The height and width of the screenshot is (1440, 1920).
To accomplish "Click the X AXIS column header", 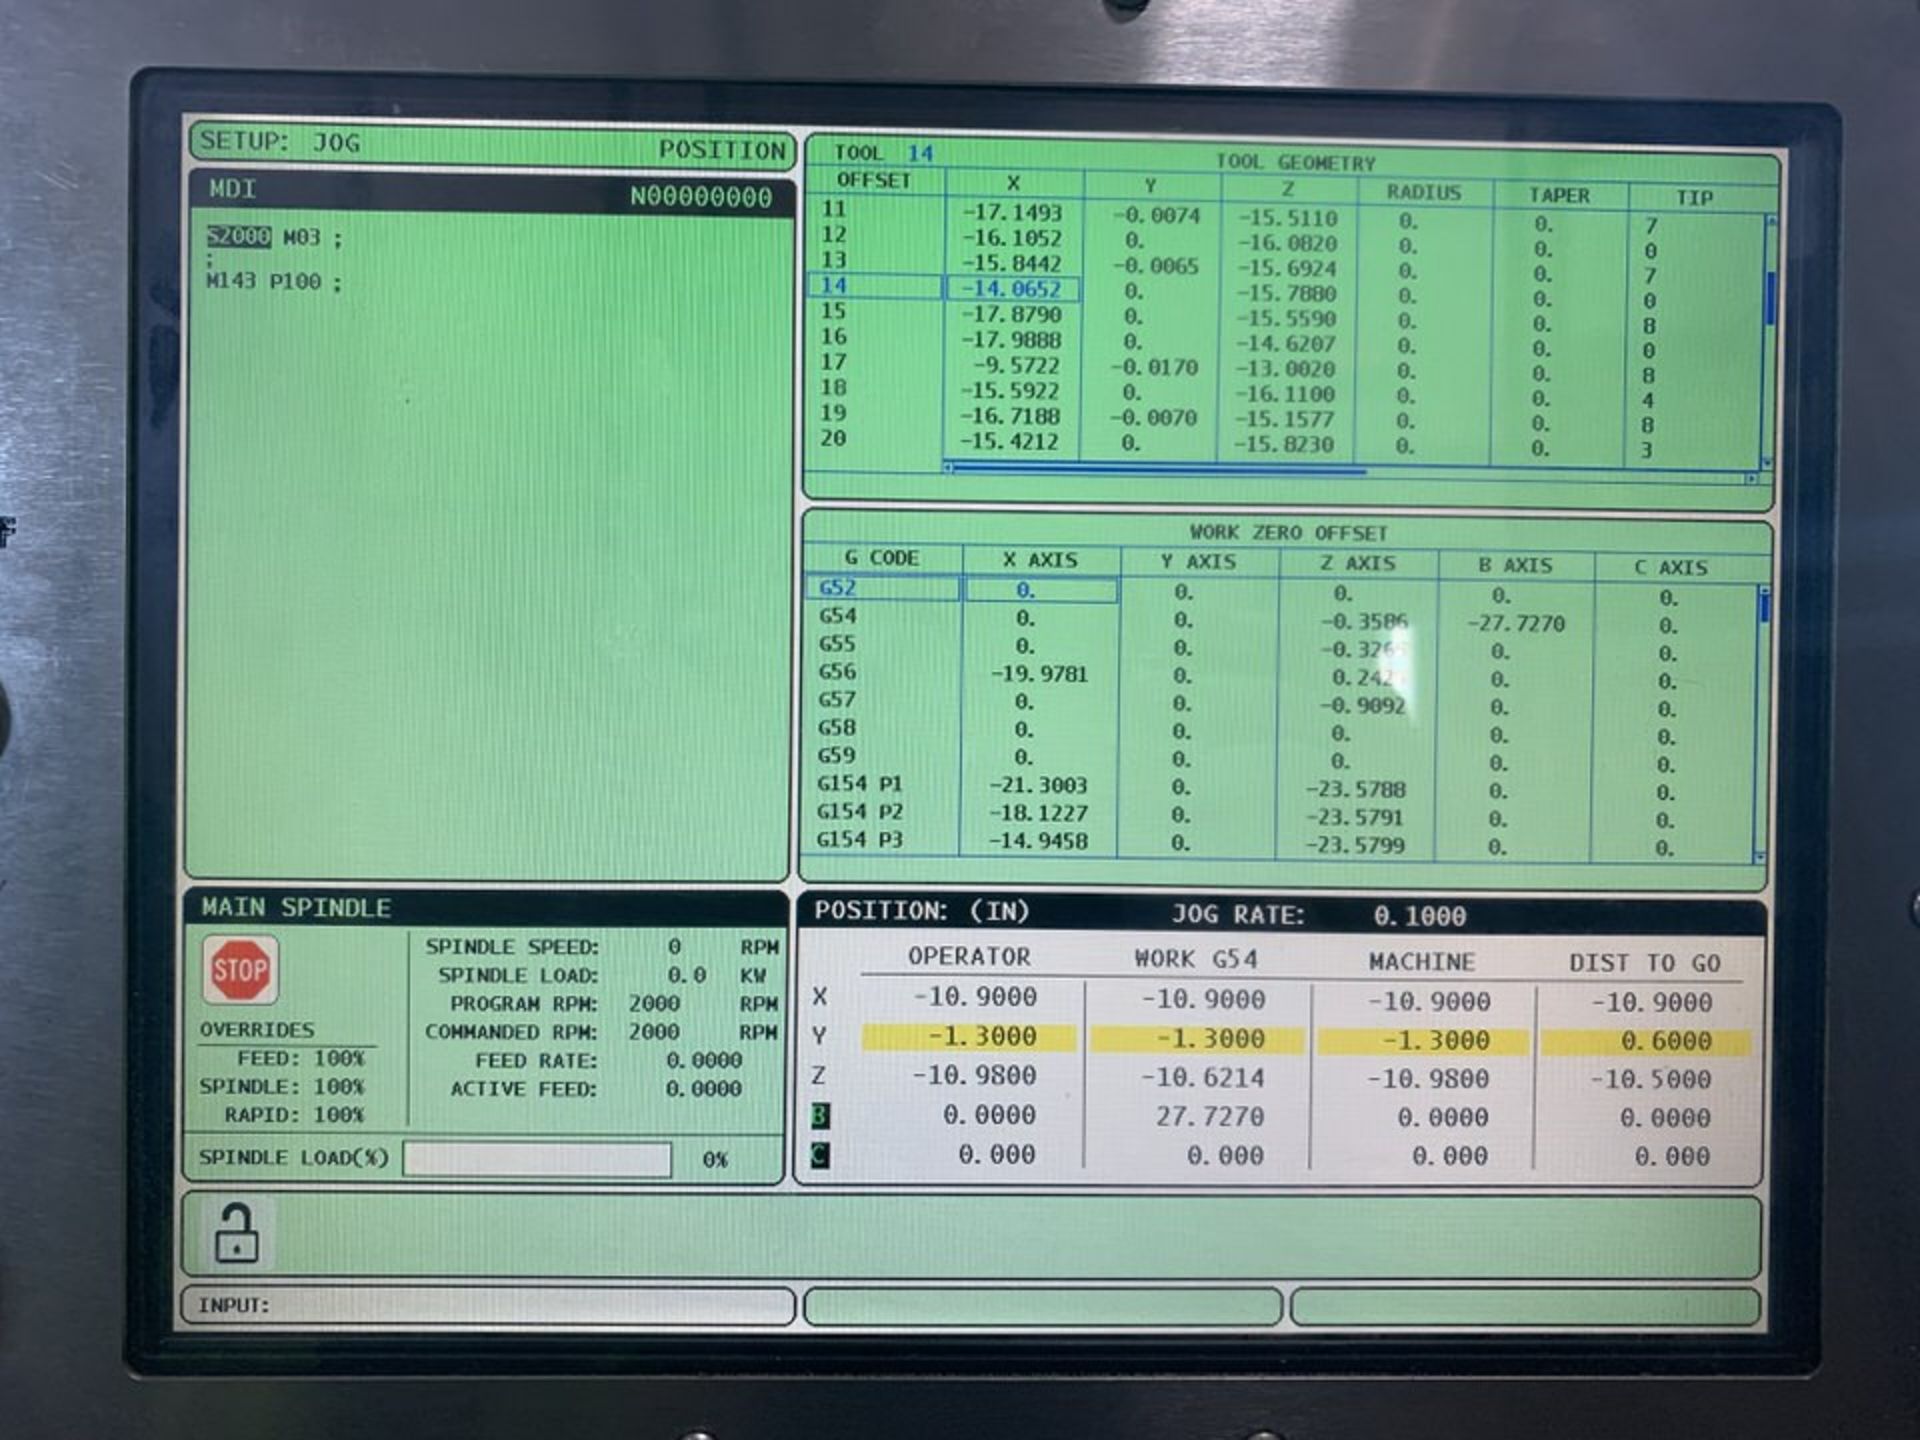I will click(x=1040, y=560).
